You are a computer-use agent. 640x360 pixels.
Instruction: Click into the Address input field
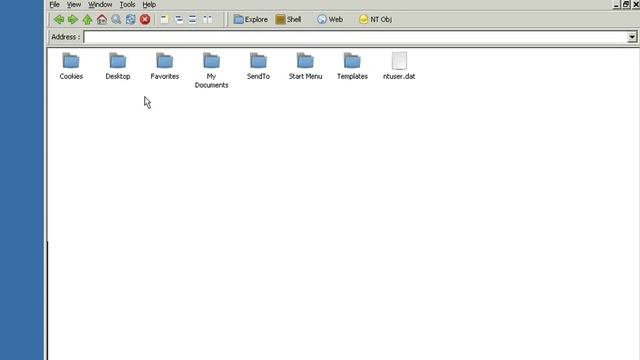point(355,37)
